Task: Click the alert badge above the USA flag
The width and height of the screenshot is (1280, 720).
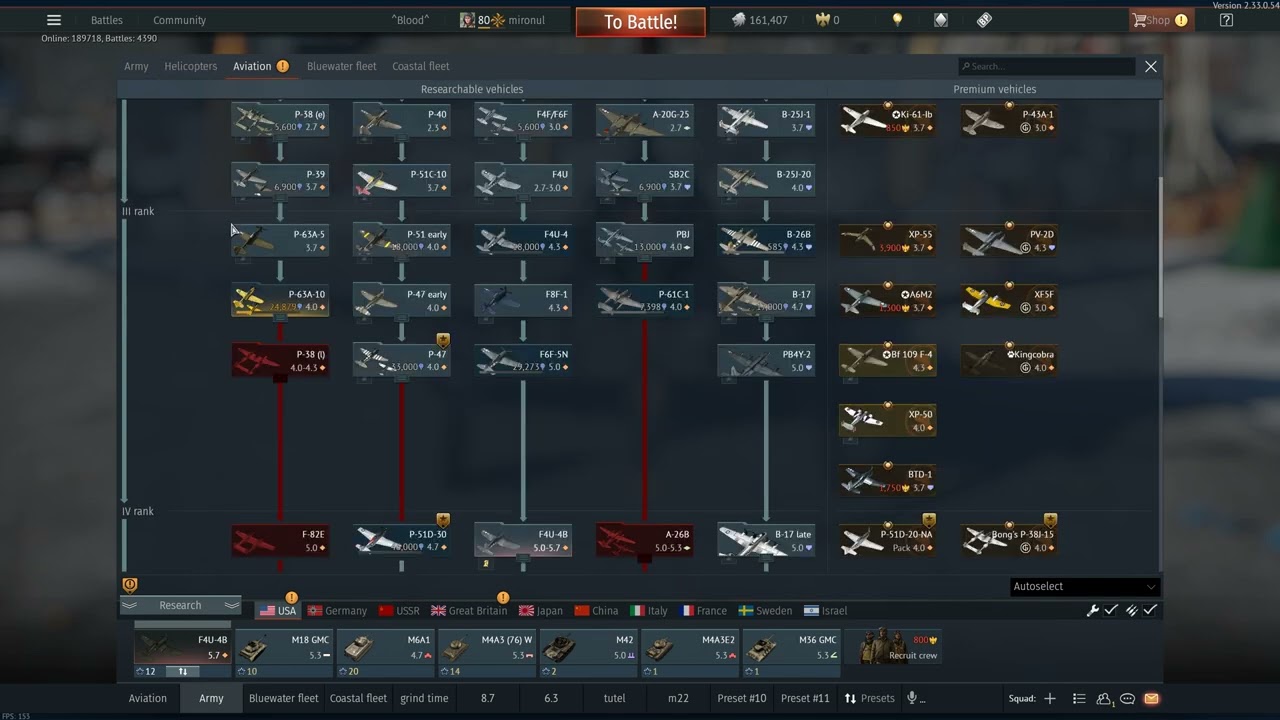Action: pyautogui.click(x=291, y=598)
